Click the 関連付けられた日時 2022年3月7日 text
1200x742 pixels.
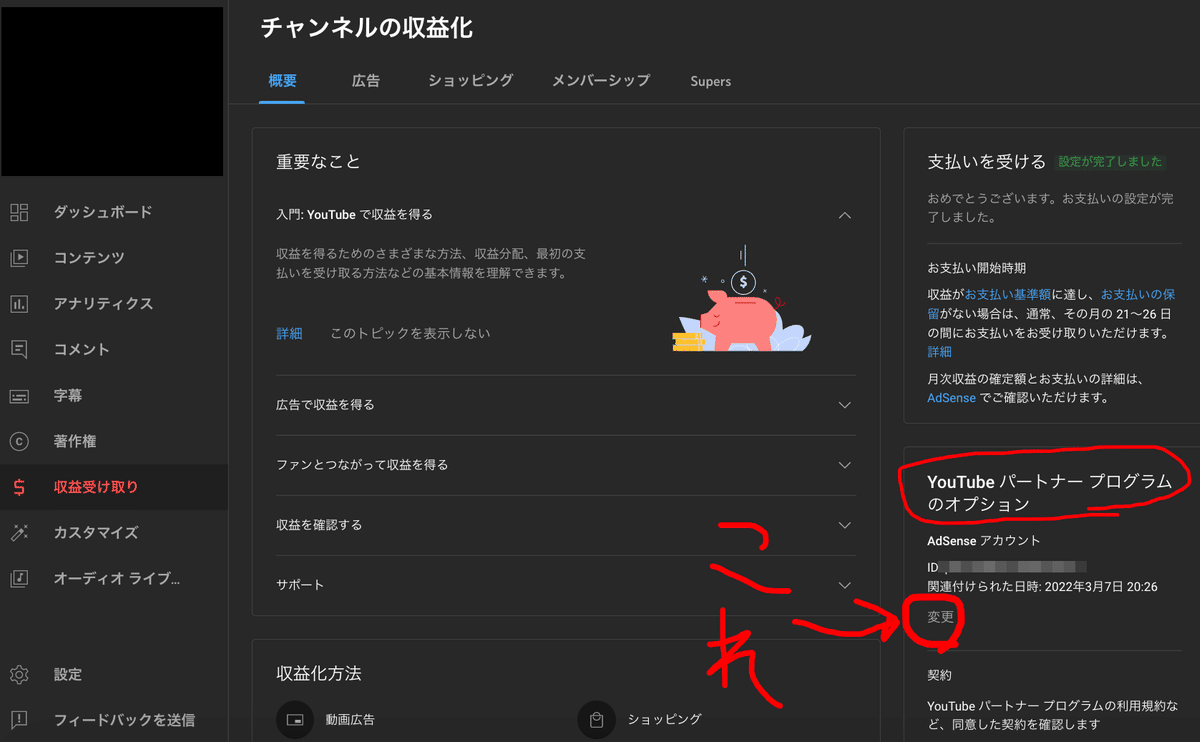(1042, 587)
